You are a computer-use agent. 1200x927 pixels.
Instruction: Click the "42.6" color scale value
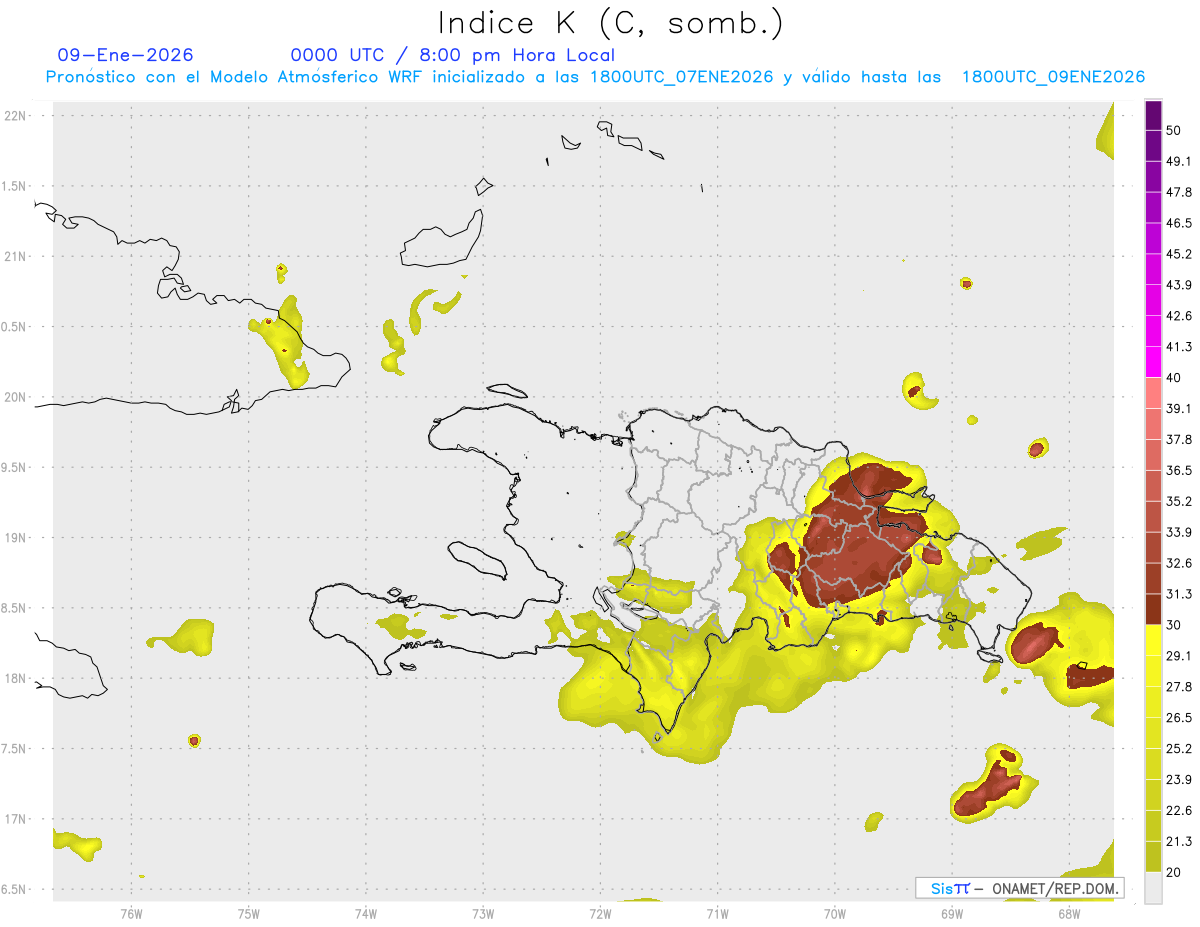[x=1179, y=316]
